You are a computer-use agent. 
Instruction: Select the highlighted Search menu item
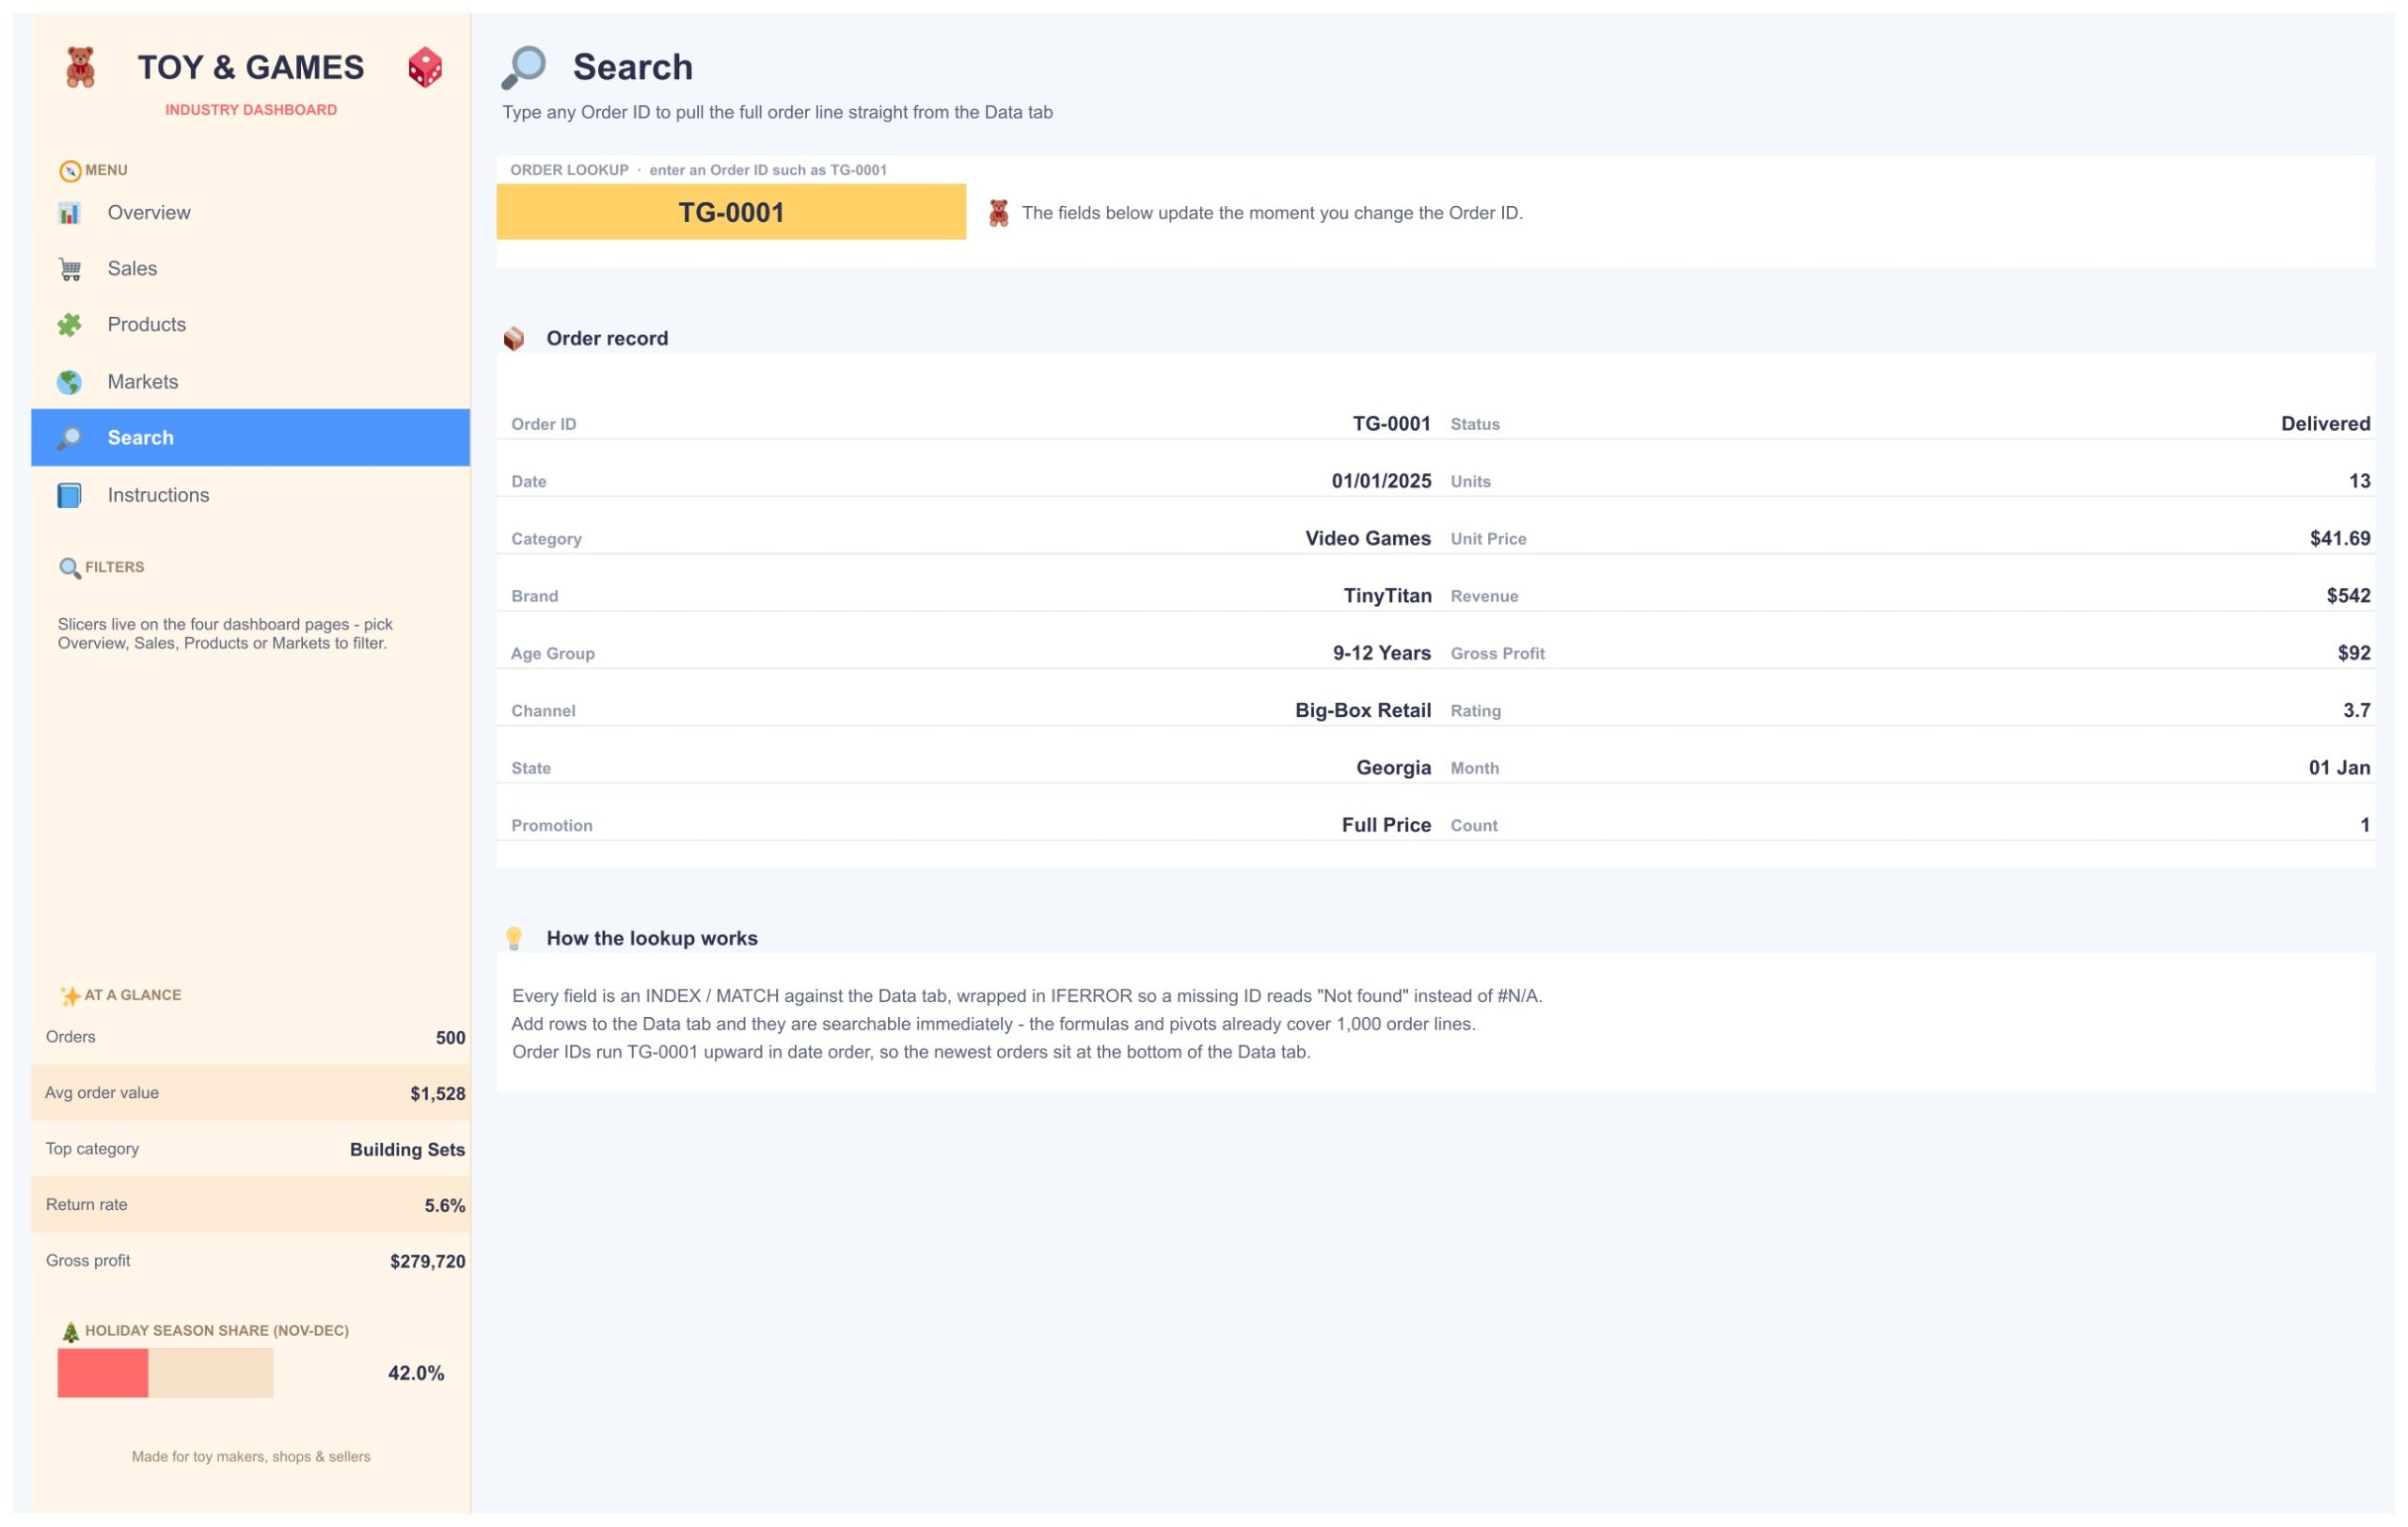pyautogui.click(x=250, y=438)
